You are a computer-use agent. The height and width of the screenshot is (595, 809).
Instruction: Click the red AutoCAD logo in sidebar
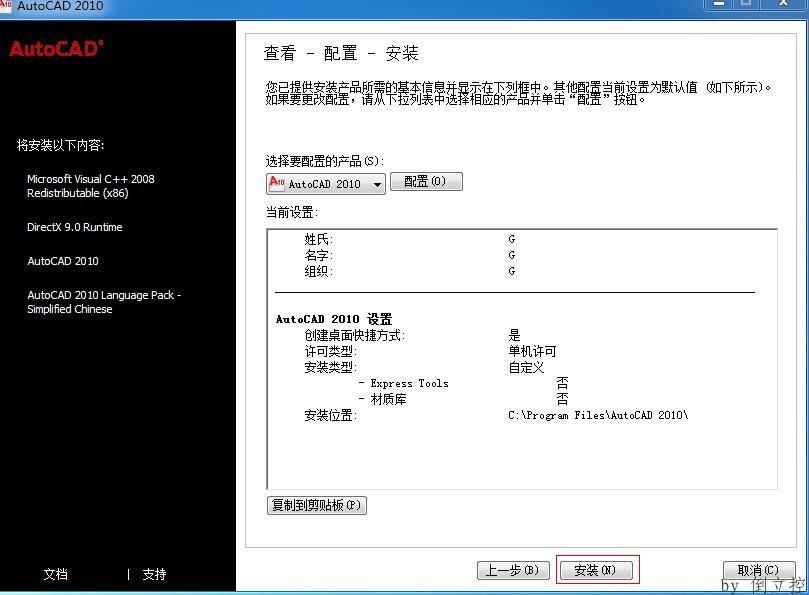coord(57,49)
